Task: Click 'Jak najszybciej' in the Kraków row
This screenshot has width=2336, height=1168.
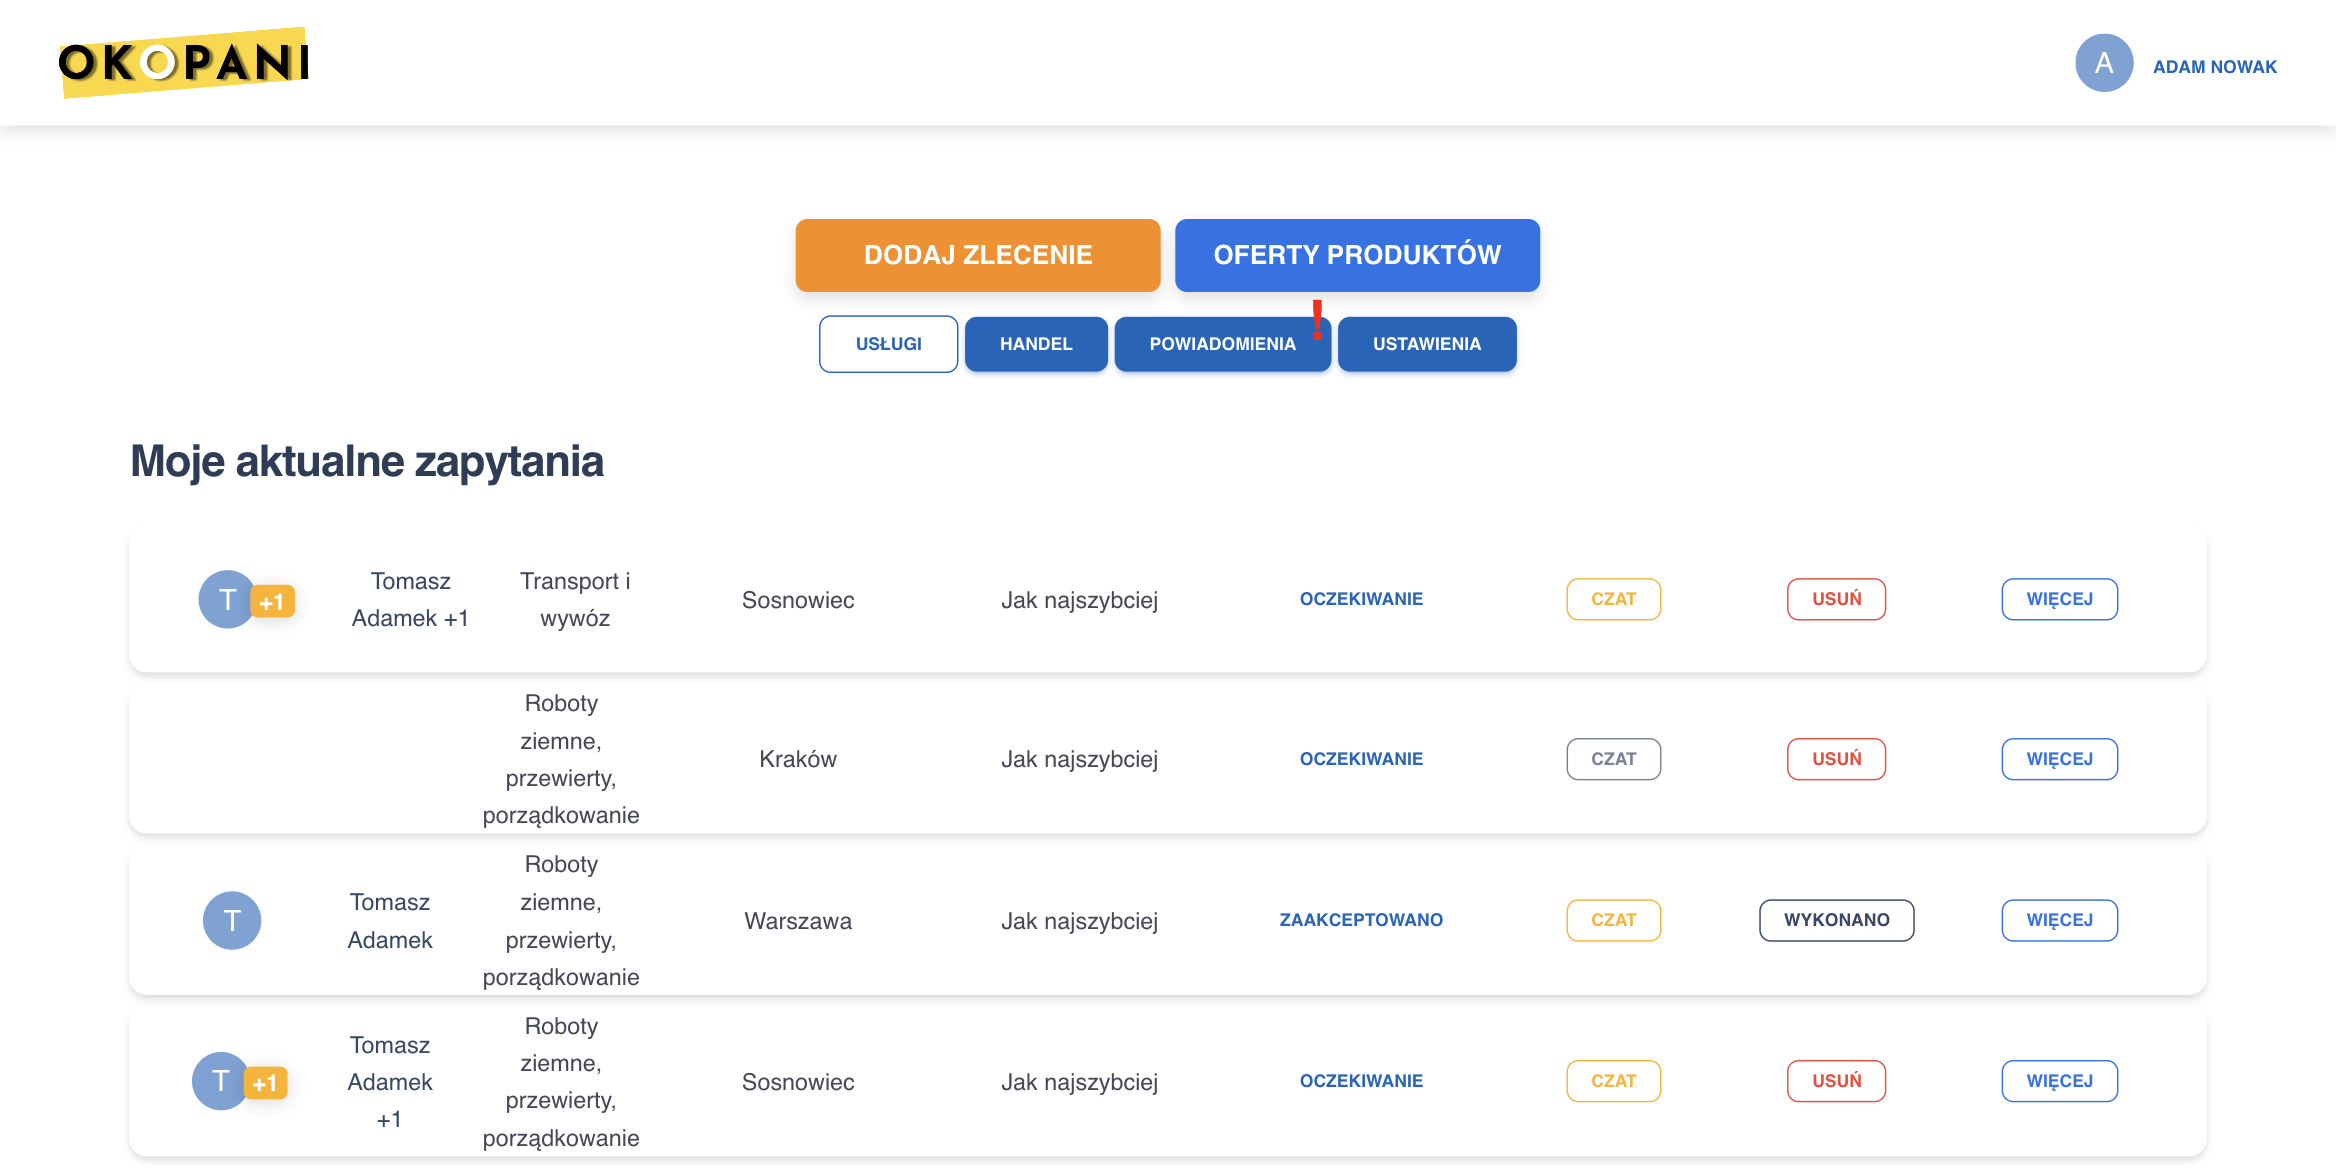Action: [1079, 759]
